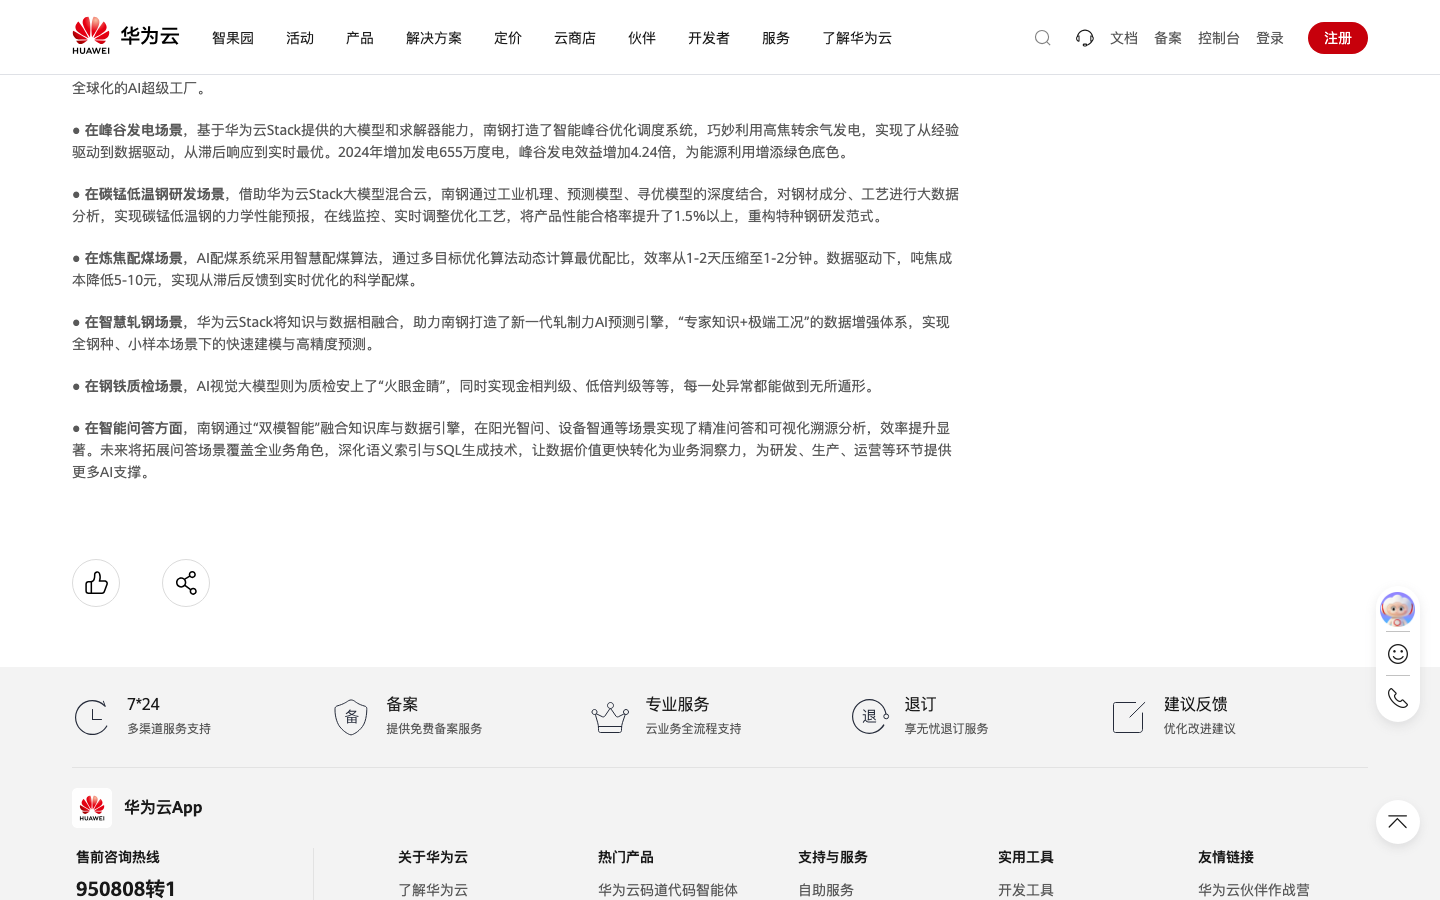The image size is (1440, 900).
Task: Click the 退订 refund icon
Action: click(870, 717)
